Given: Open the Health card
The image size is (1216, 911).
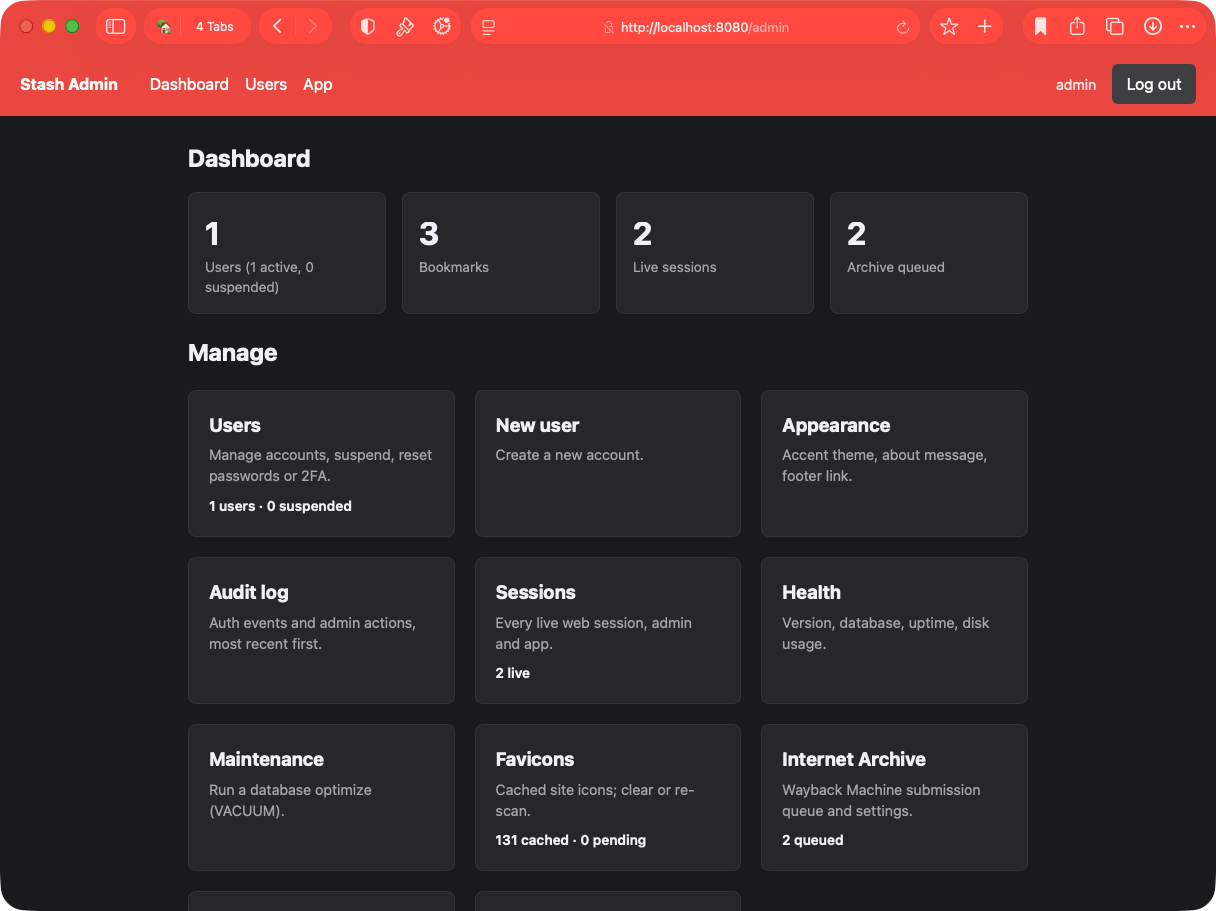Looking at the screenshot, I should [894, 630].
